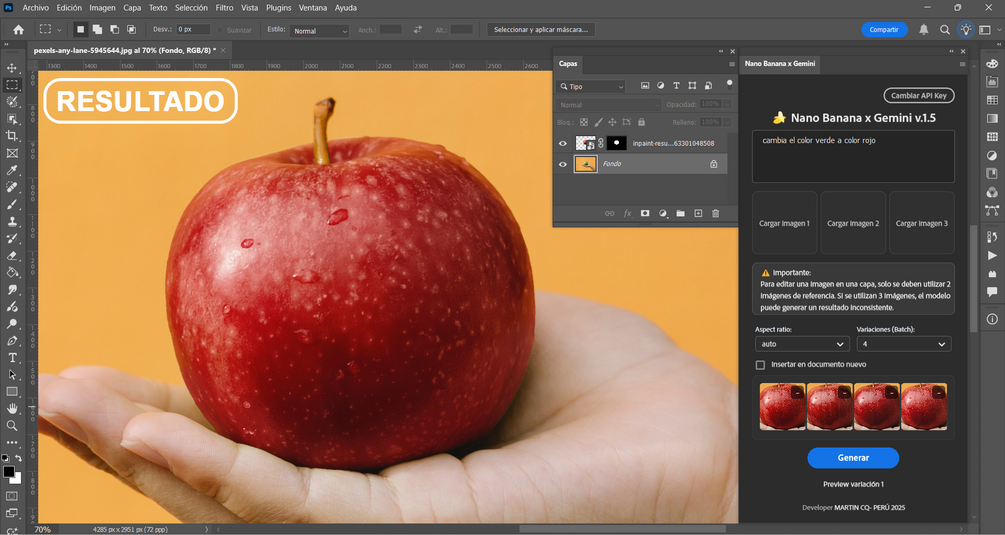Select the Zoom magnifier tool
Image resolution: width=1005 pixels, height=535 pixels.
click(12, 425)
